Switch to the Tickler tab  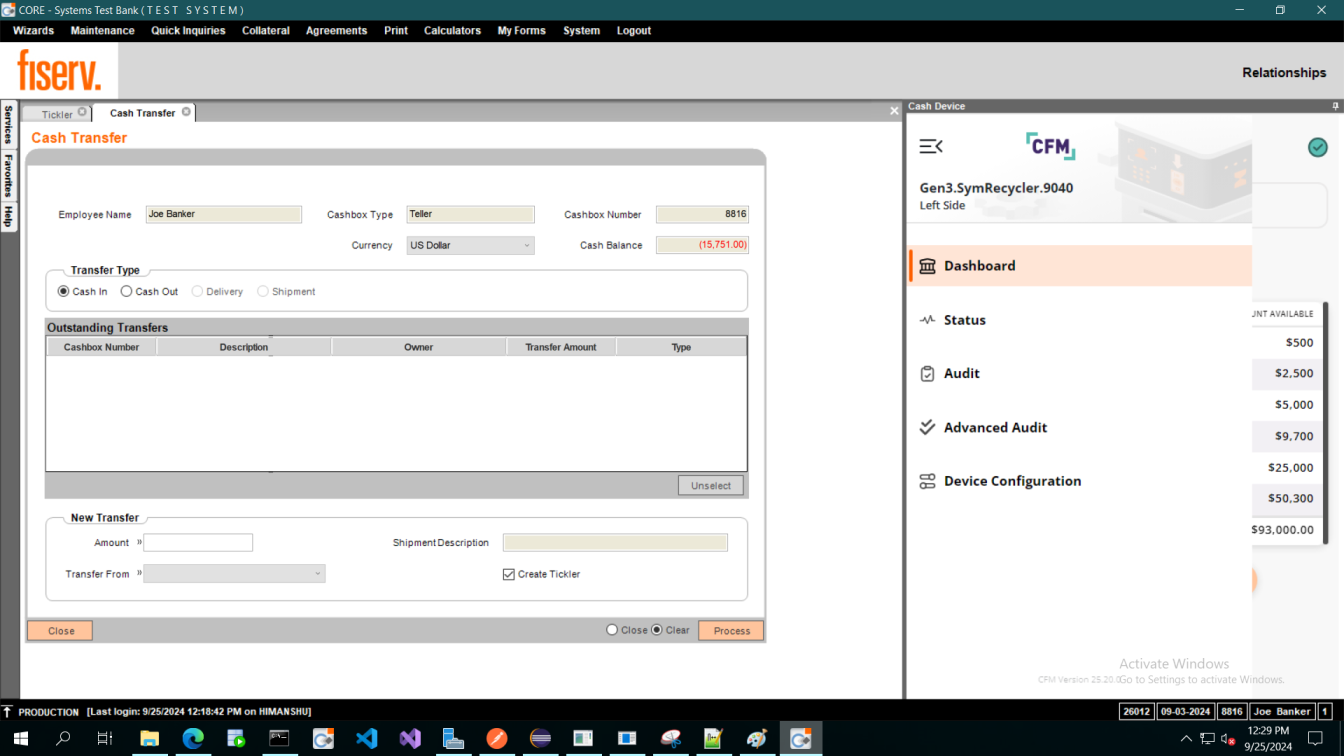(57, 114)
